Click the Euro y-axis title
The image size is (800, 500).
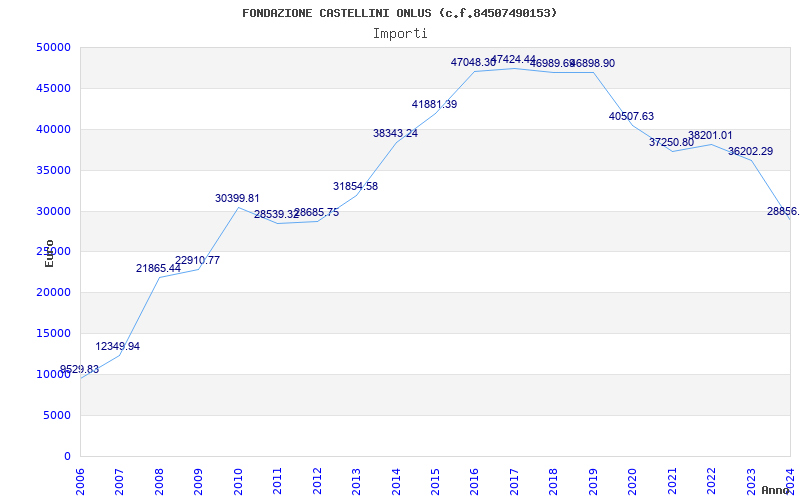(49, 254)
